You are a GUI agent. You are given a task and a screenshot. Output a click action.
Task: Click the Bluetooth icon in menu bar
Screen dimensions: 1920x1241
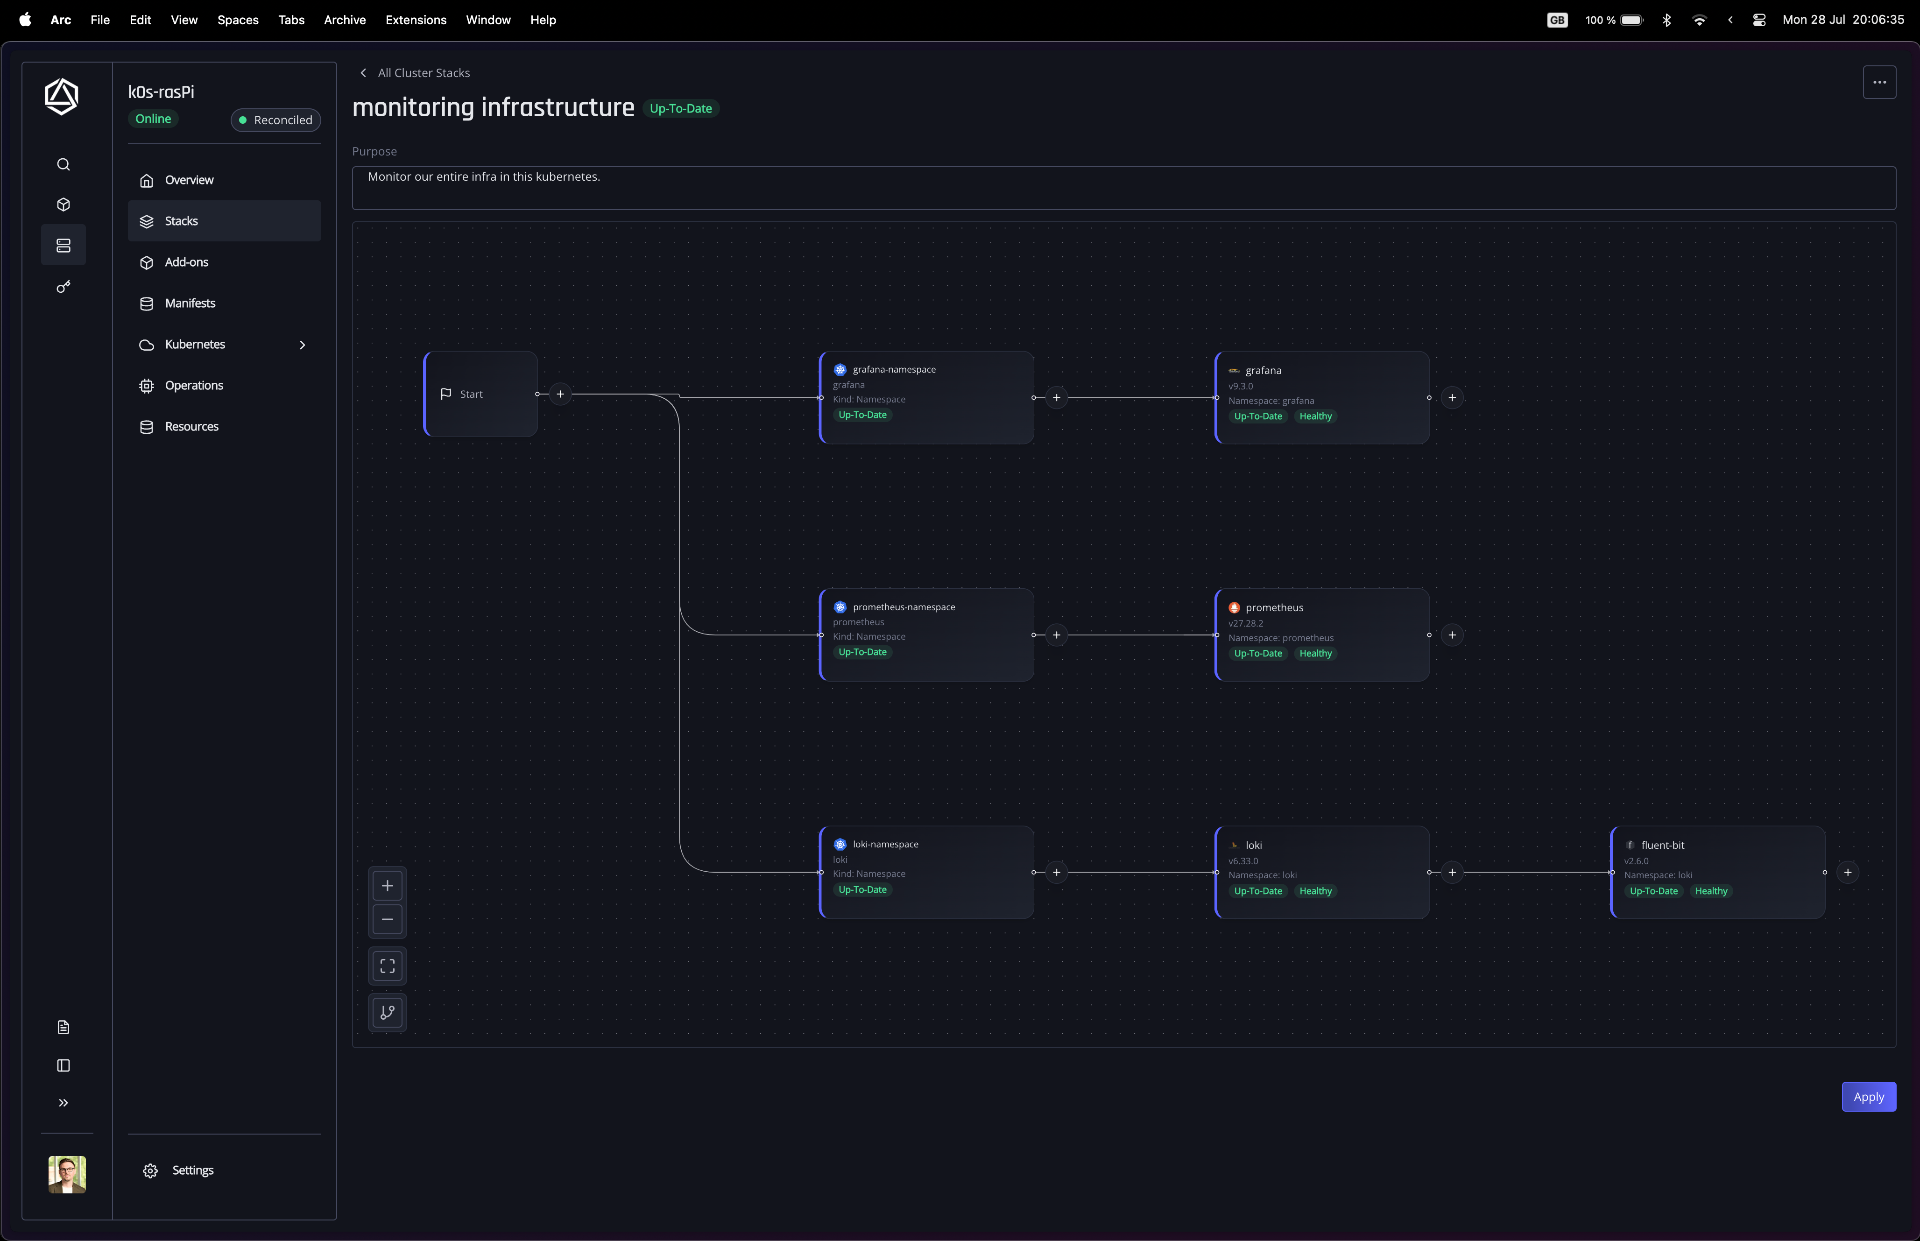point(1666,20)
